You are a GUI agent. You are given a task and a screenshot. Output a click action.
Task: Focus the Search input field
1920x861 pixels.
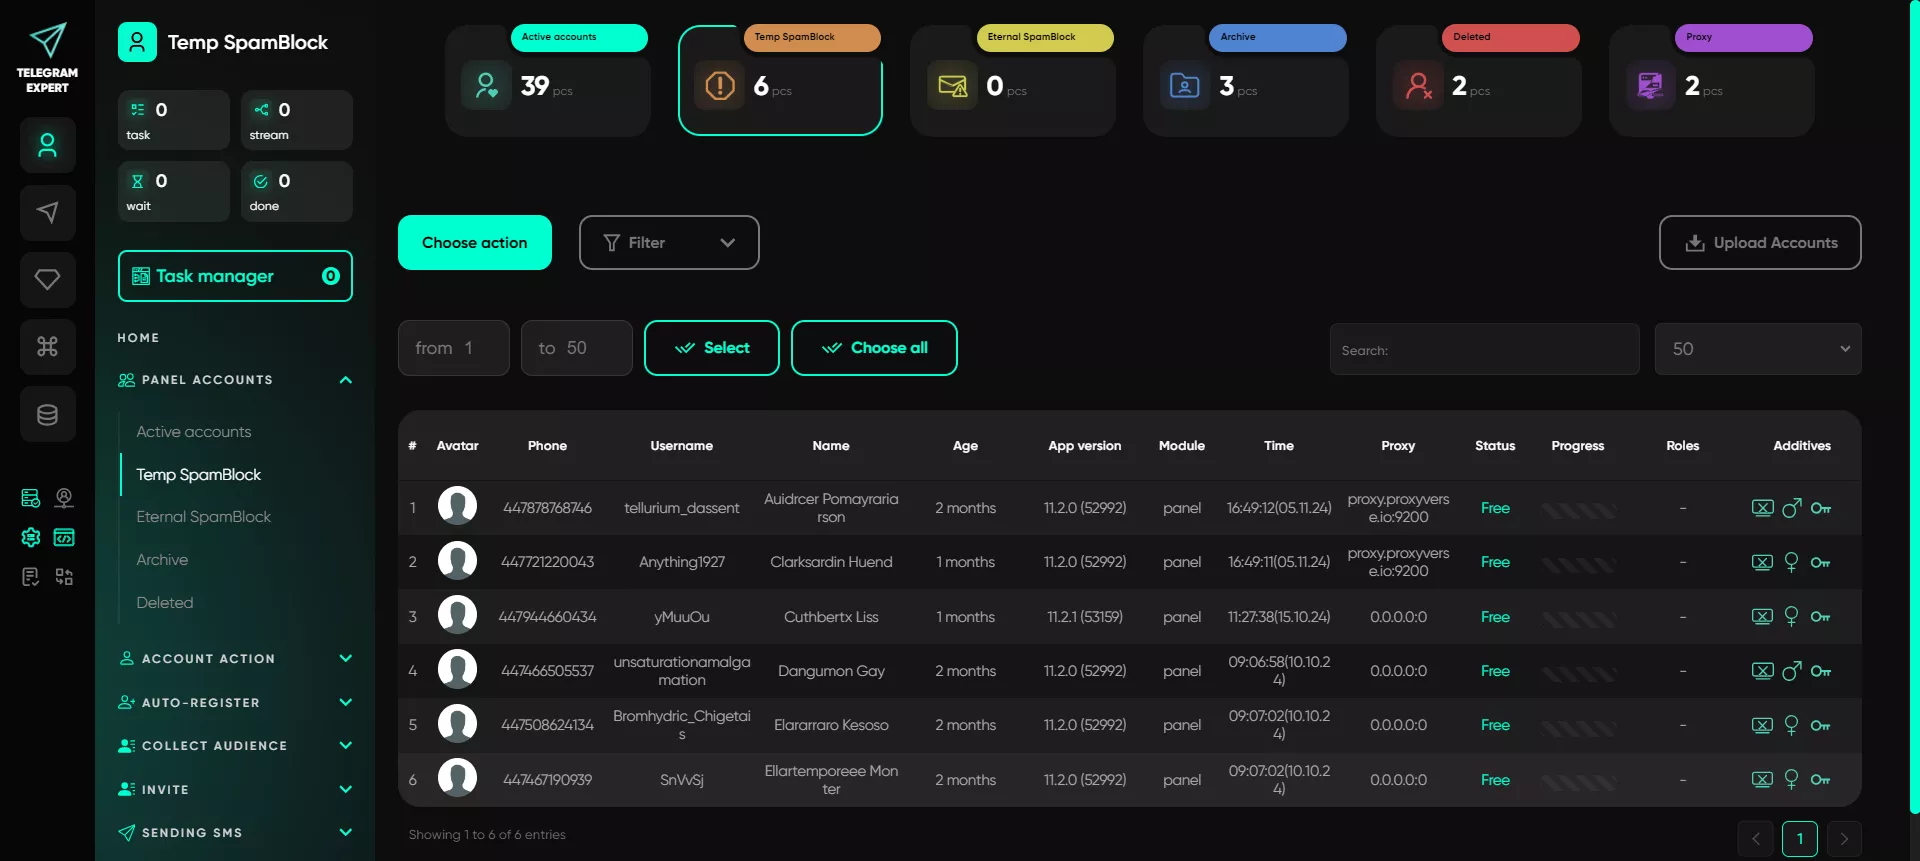(x=1485, y=349)
